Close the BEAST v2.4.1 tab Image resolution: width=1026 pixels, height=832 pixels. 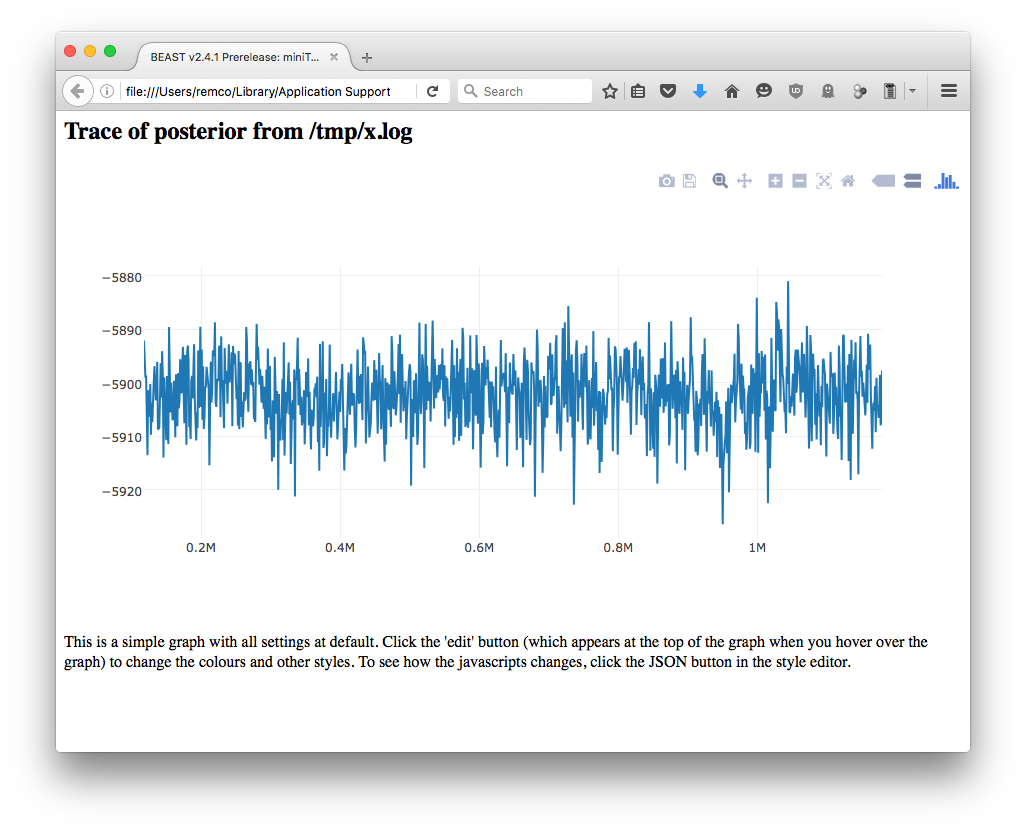[334, 57]
